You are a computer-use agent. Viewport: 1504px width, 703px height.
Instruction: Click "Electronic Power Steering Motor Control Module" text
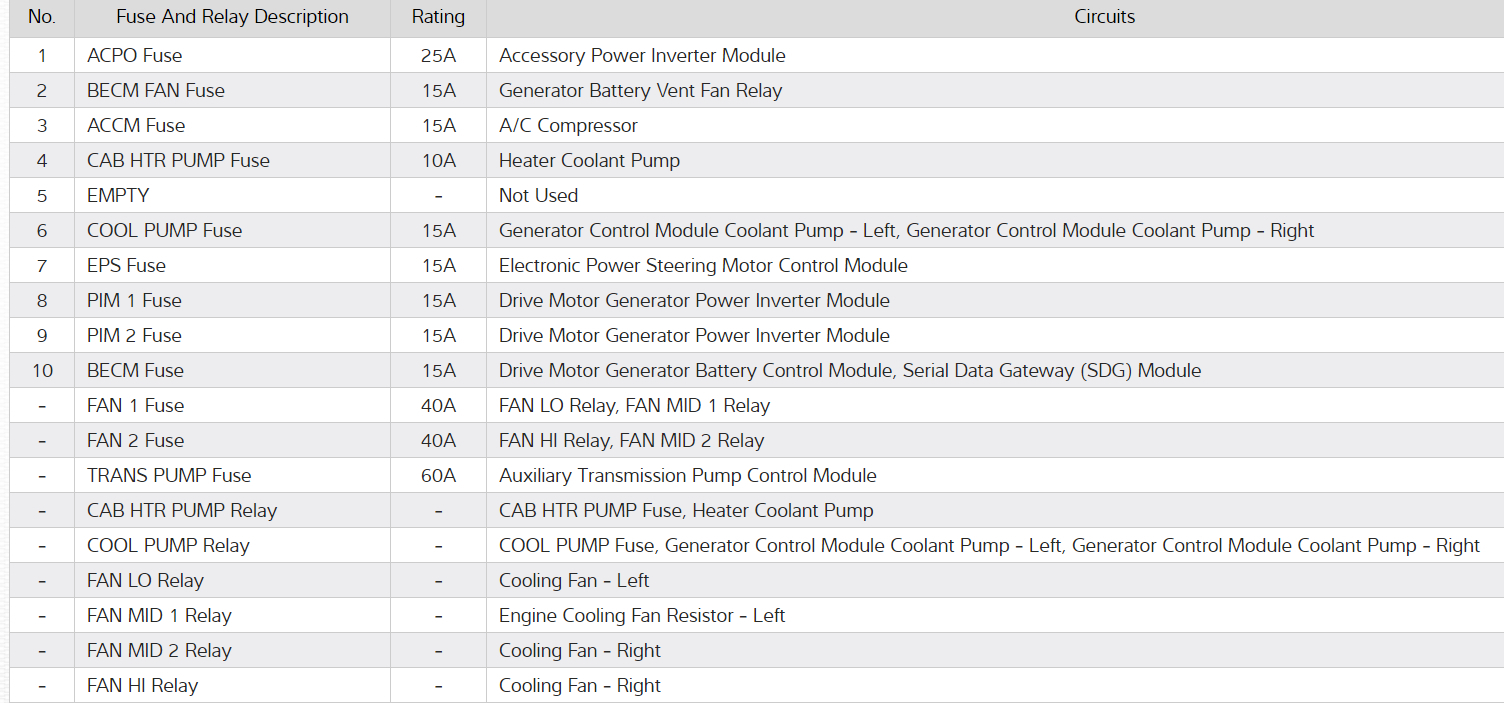point(703,265)
